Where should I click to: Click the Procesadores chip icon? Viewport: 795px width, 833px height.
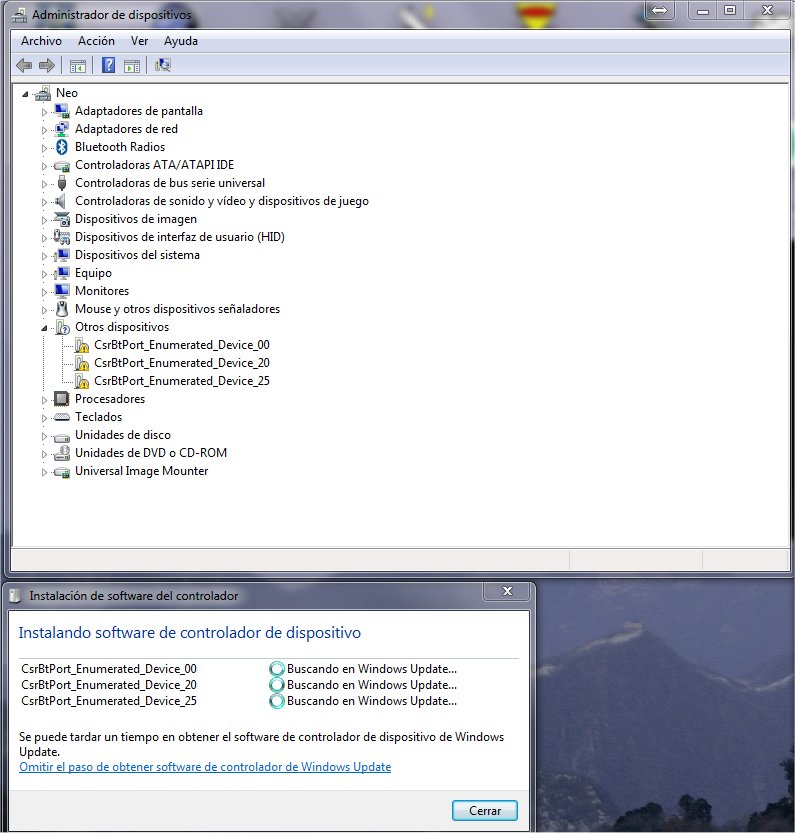(62, 399)
